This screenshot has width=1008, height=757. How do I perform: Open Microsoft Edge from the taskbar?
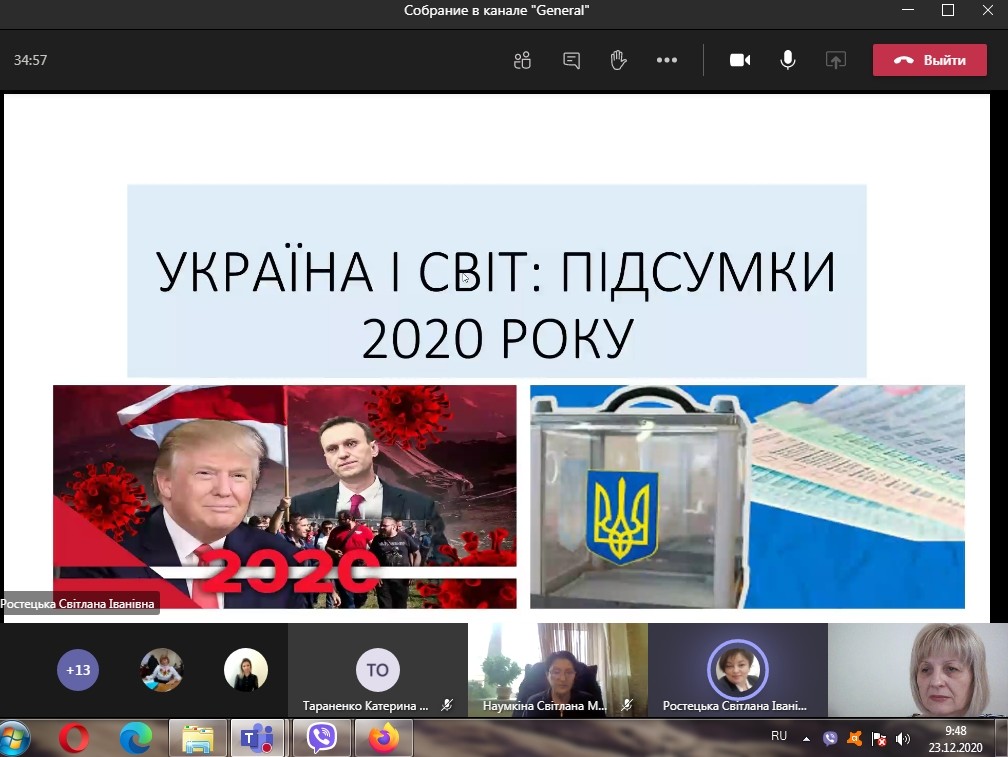tap(136, 738)
